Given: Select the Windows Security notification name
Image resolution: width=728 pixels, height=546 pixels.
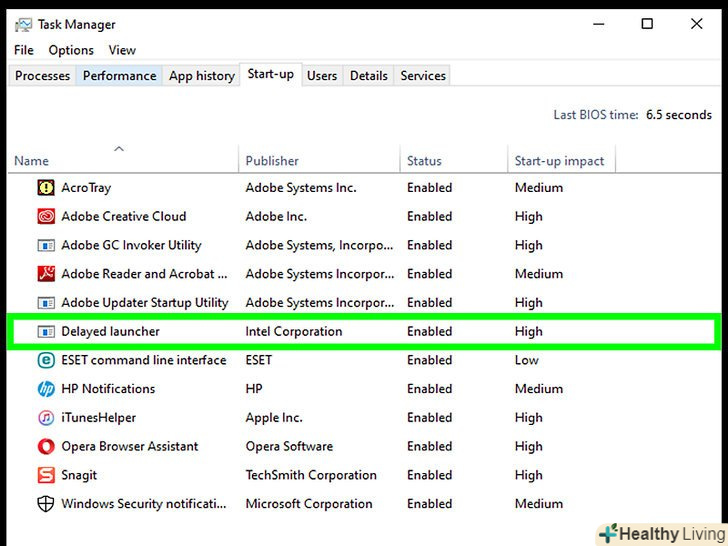Looking at the screenshot, I should [x=144, y=504].
